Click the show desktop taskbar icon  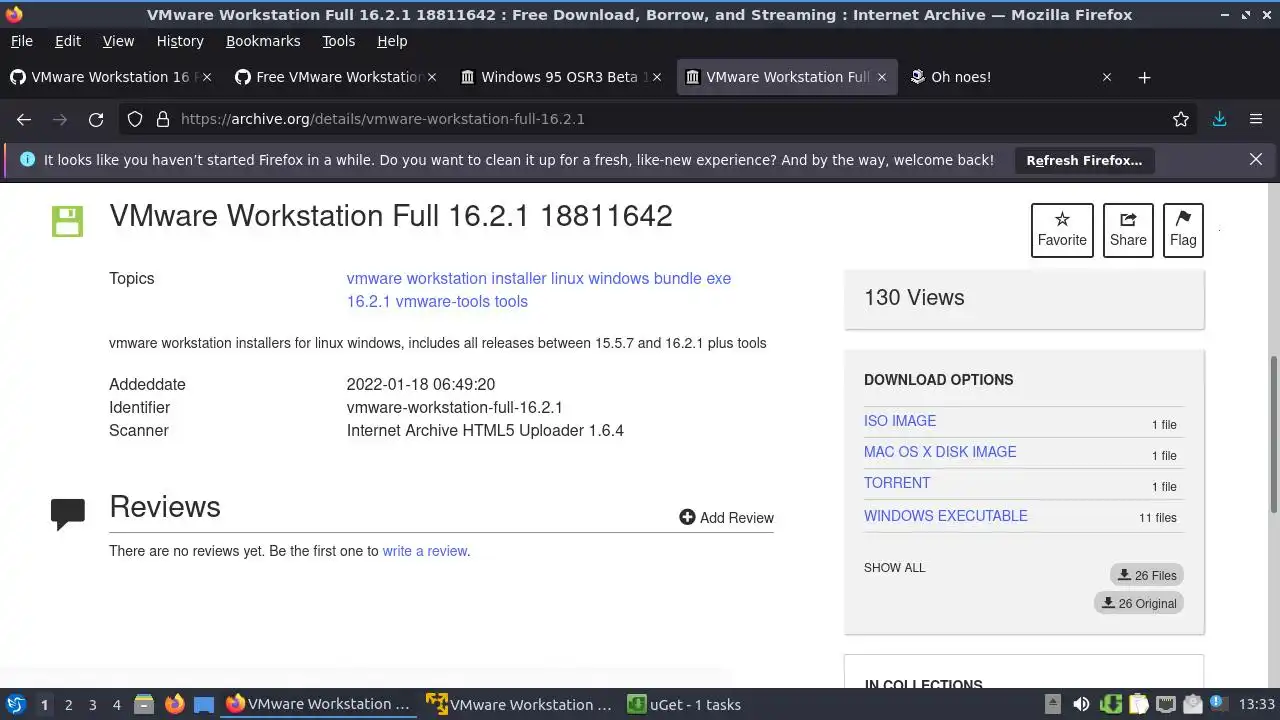(204, 705)
